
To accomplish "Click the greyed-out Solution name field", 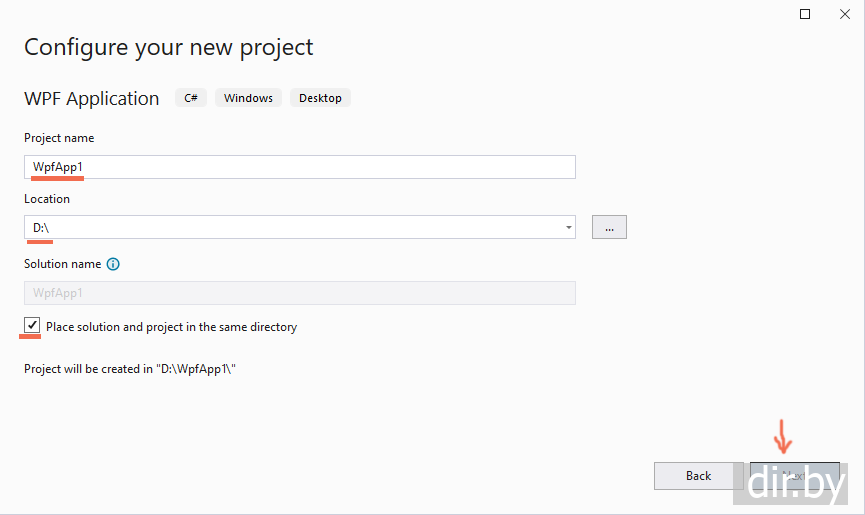I will tap(300, 293).
